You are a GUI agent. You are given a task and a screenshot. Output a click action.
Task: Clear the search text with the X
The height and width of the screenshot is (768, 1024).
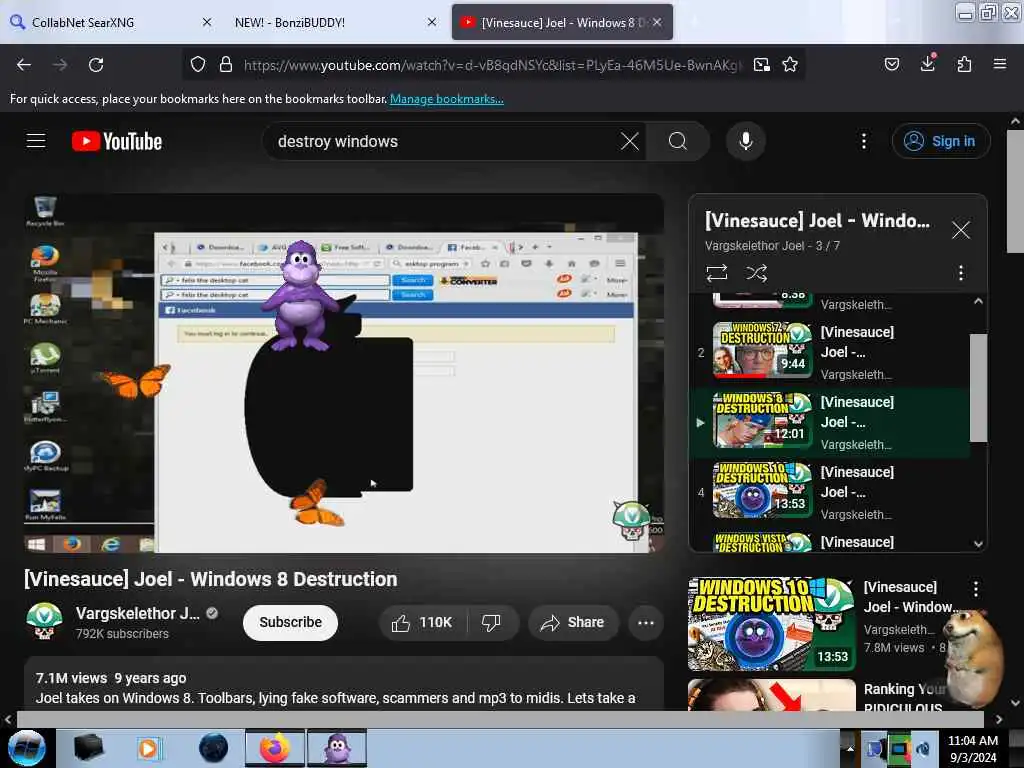pos(630,141)
